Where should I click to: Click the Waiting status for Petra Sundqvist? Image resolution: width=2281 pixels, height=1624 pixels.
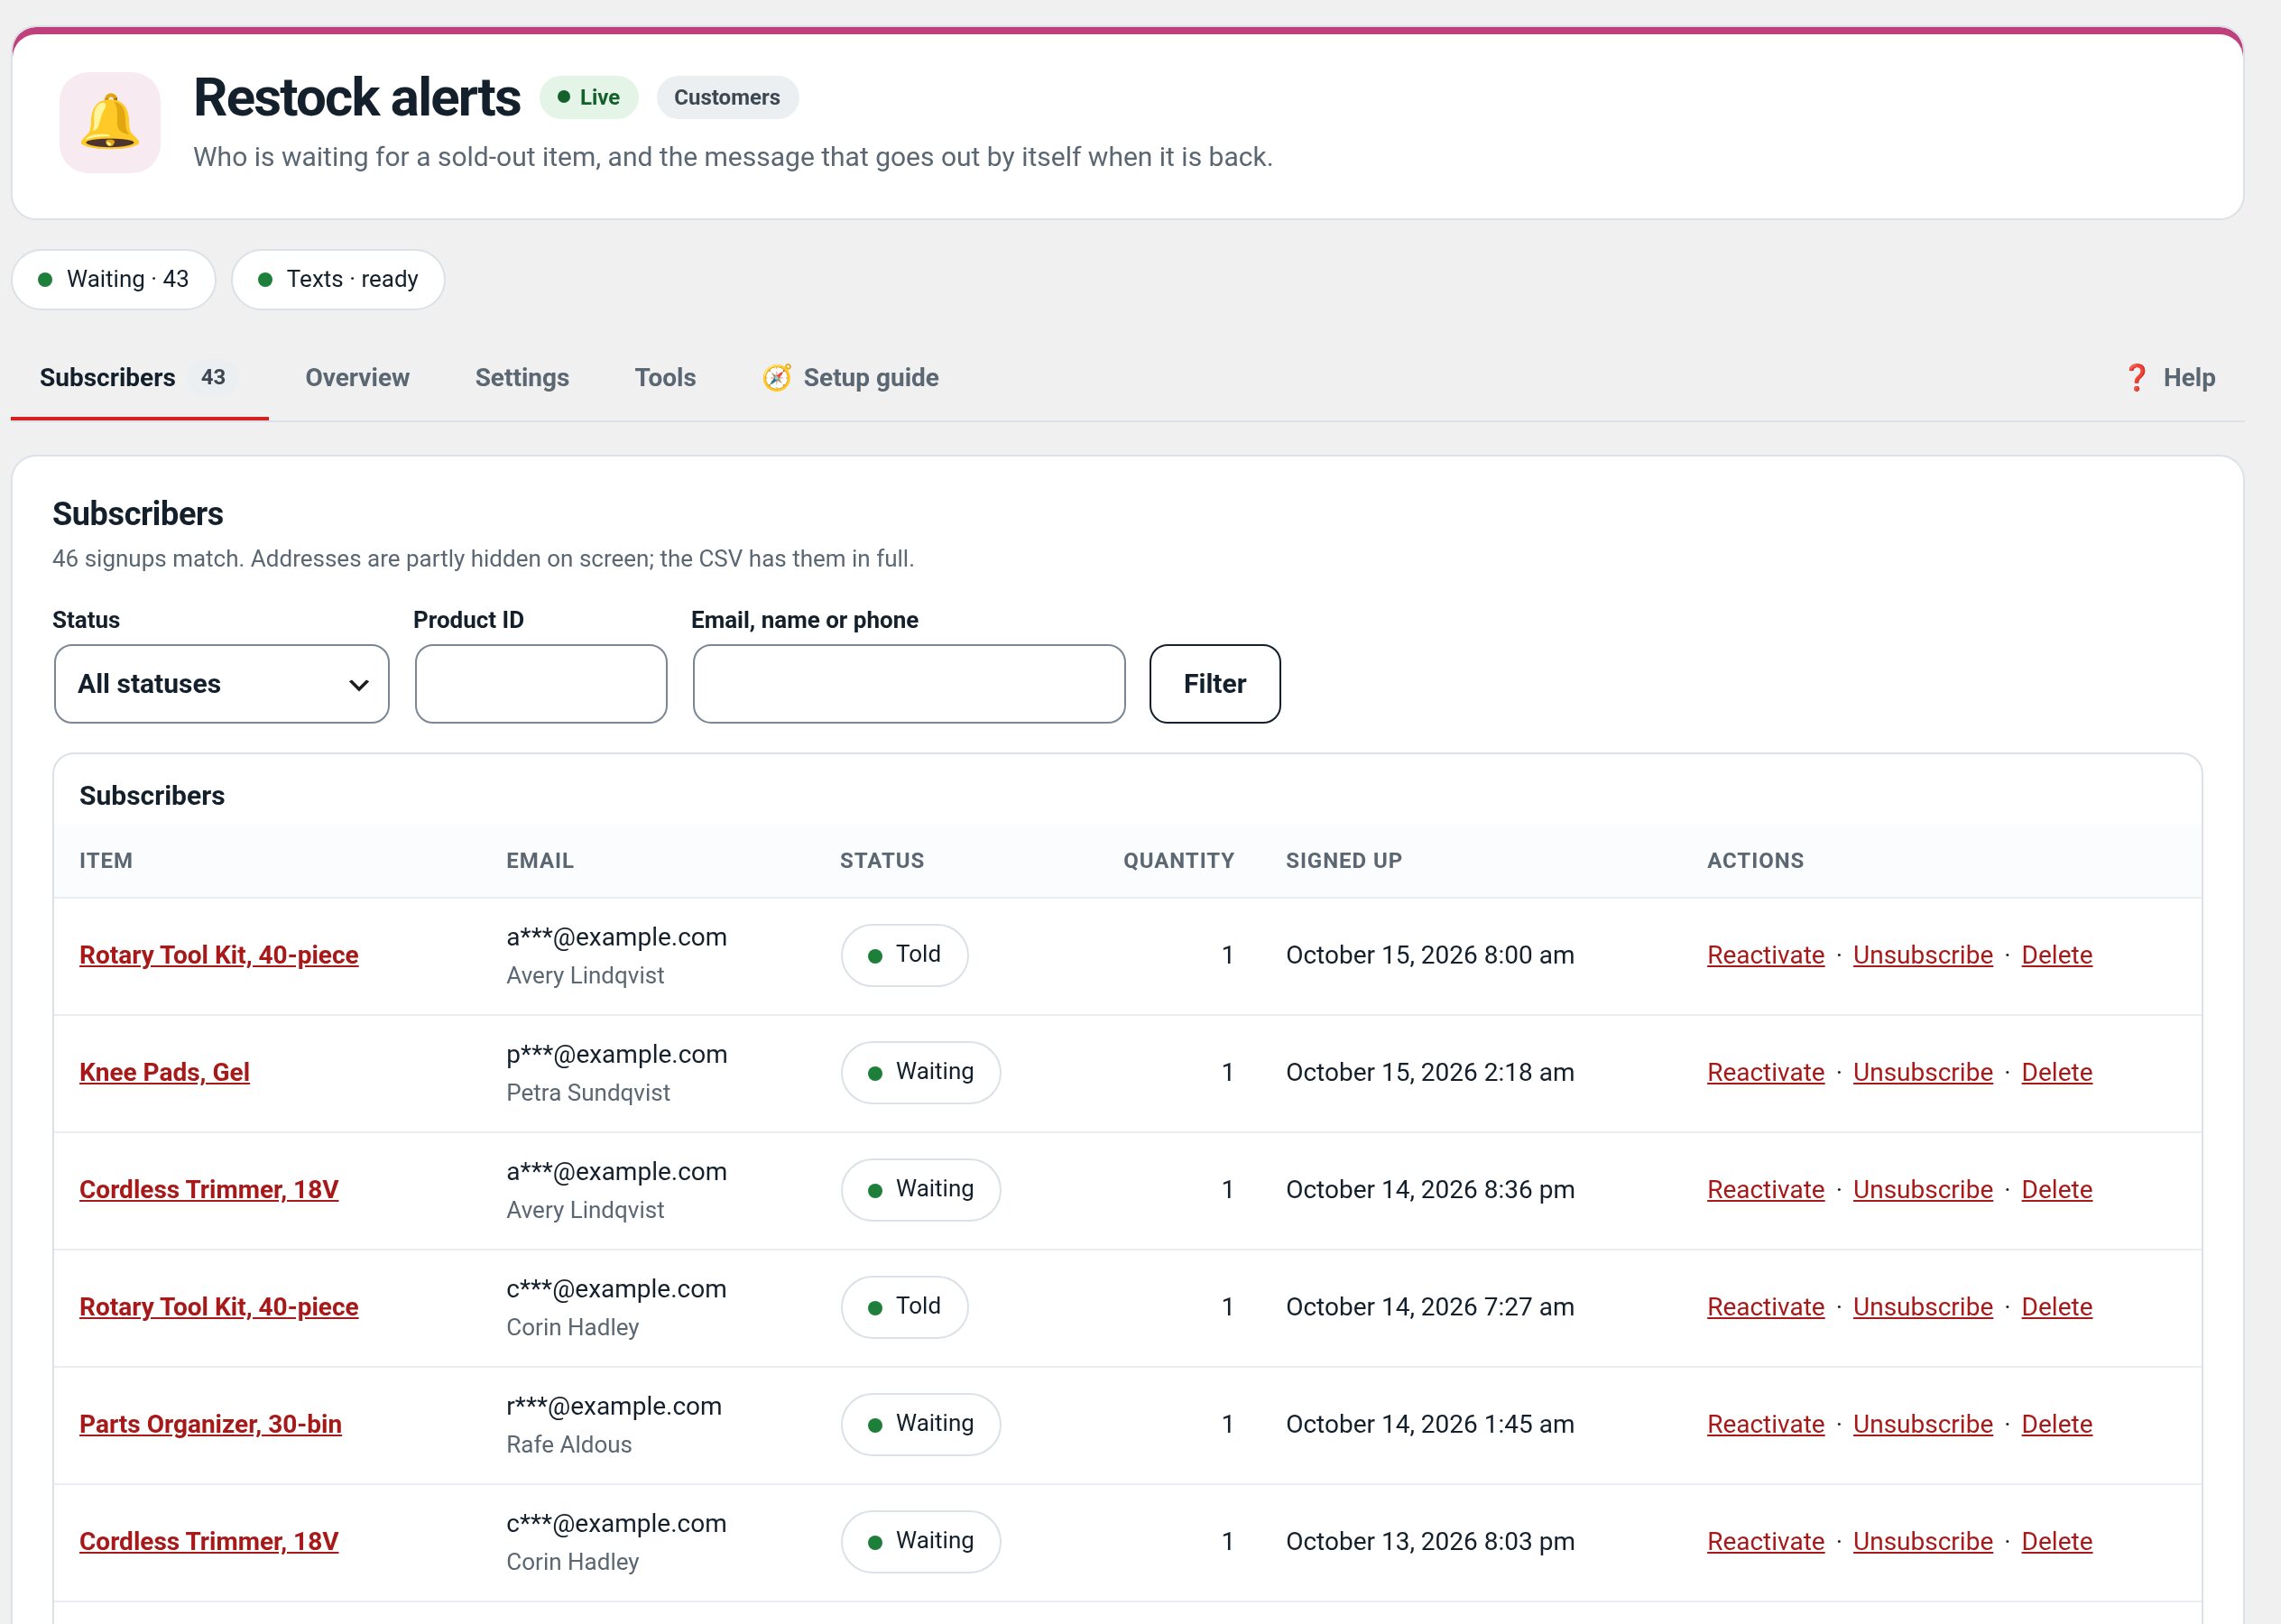920,1072
